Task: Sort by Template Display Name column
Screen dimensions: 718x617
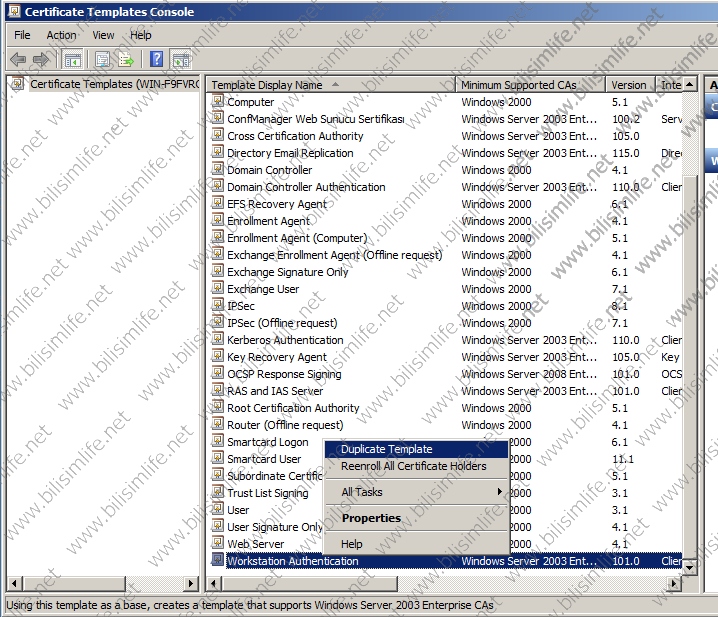Action: click(331, 85)
